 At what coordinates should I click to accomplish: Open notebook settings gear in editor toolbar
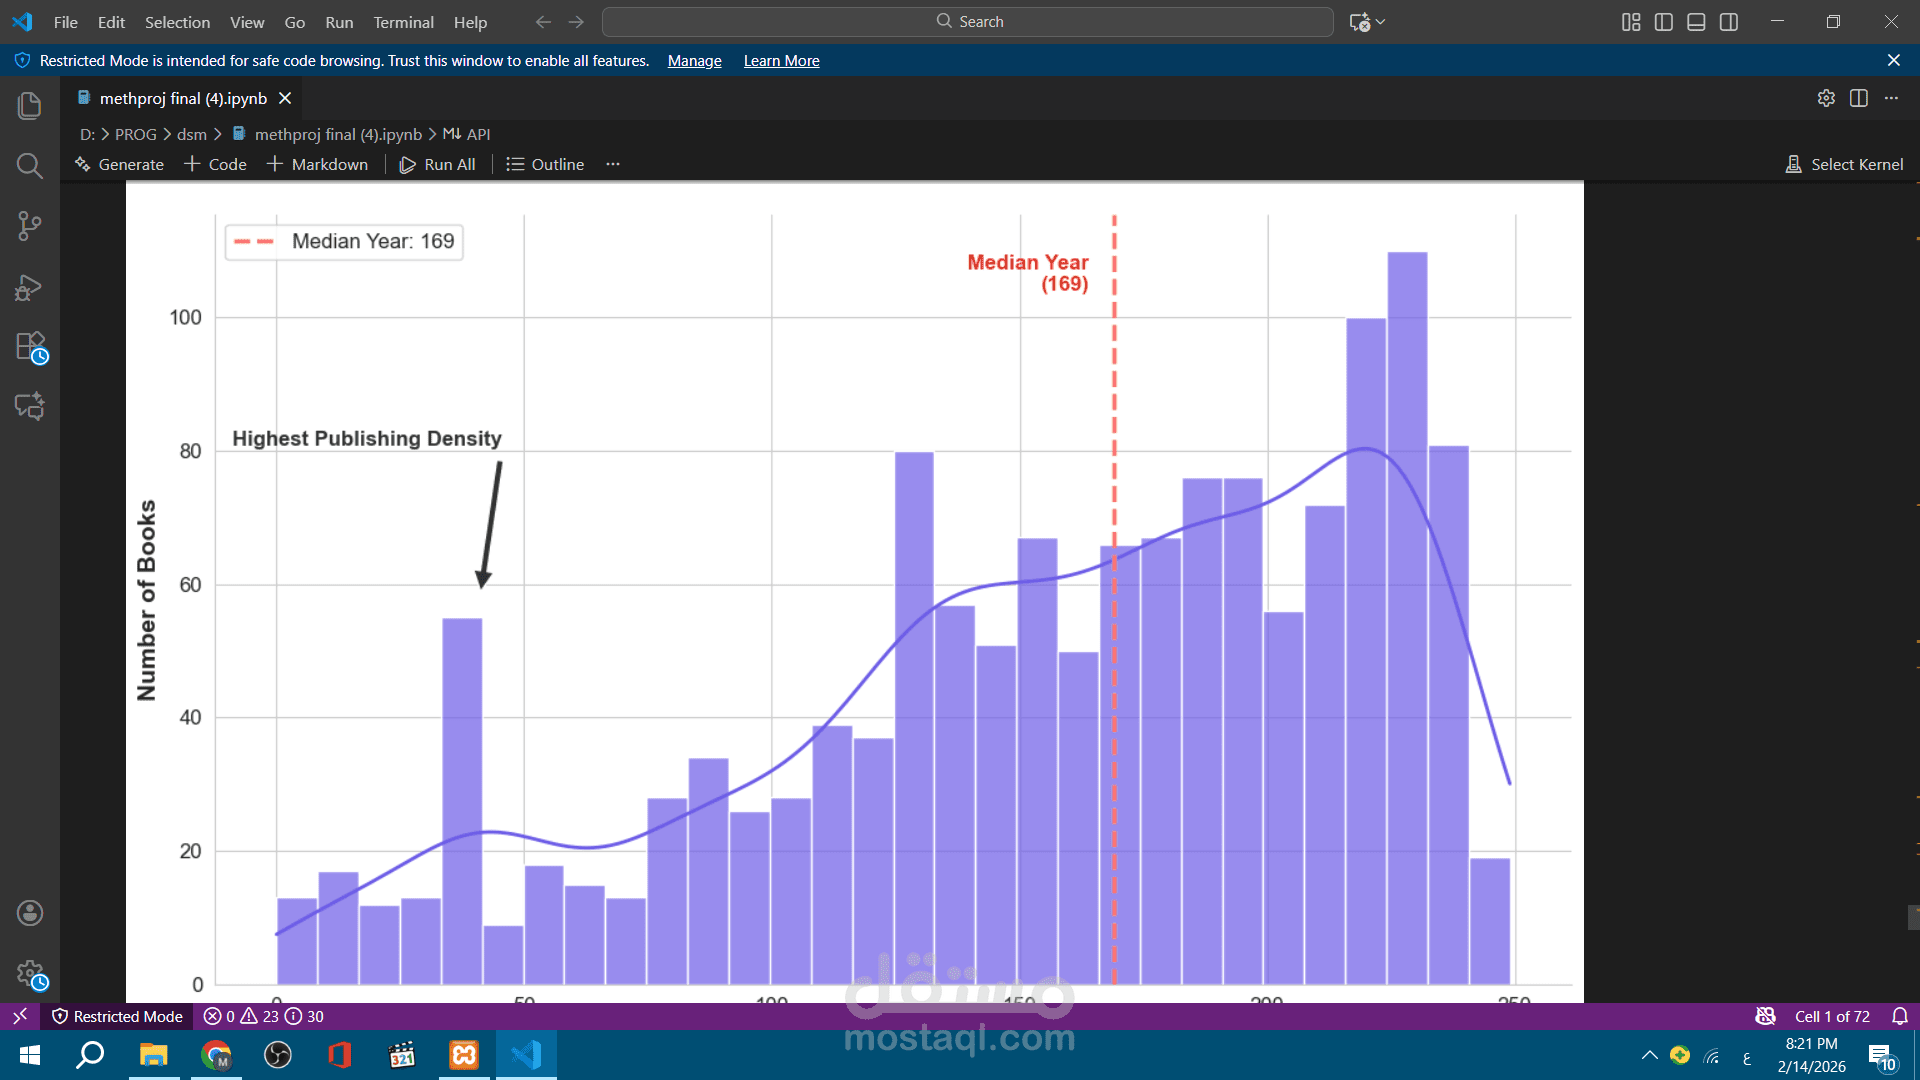coord(1826,98)
